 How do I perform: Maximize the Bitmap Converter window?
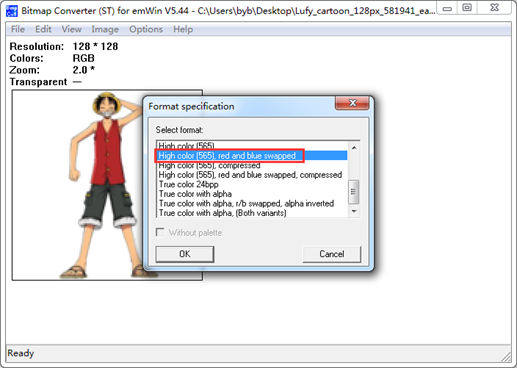click(x=467, y=8)
